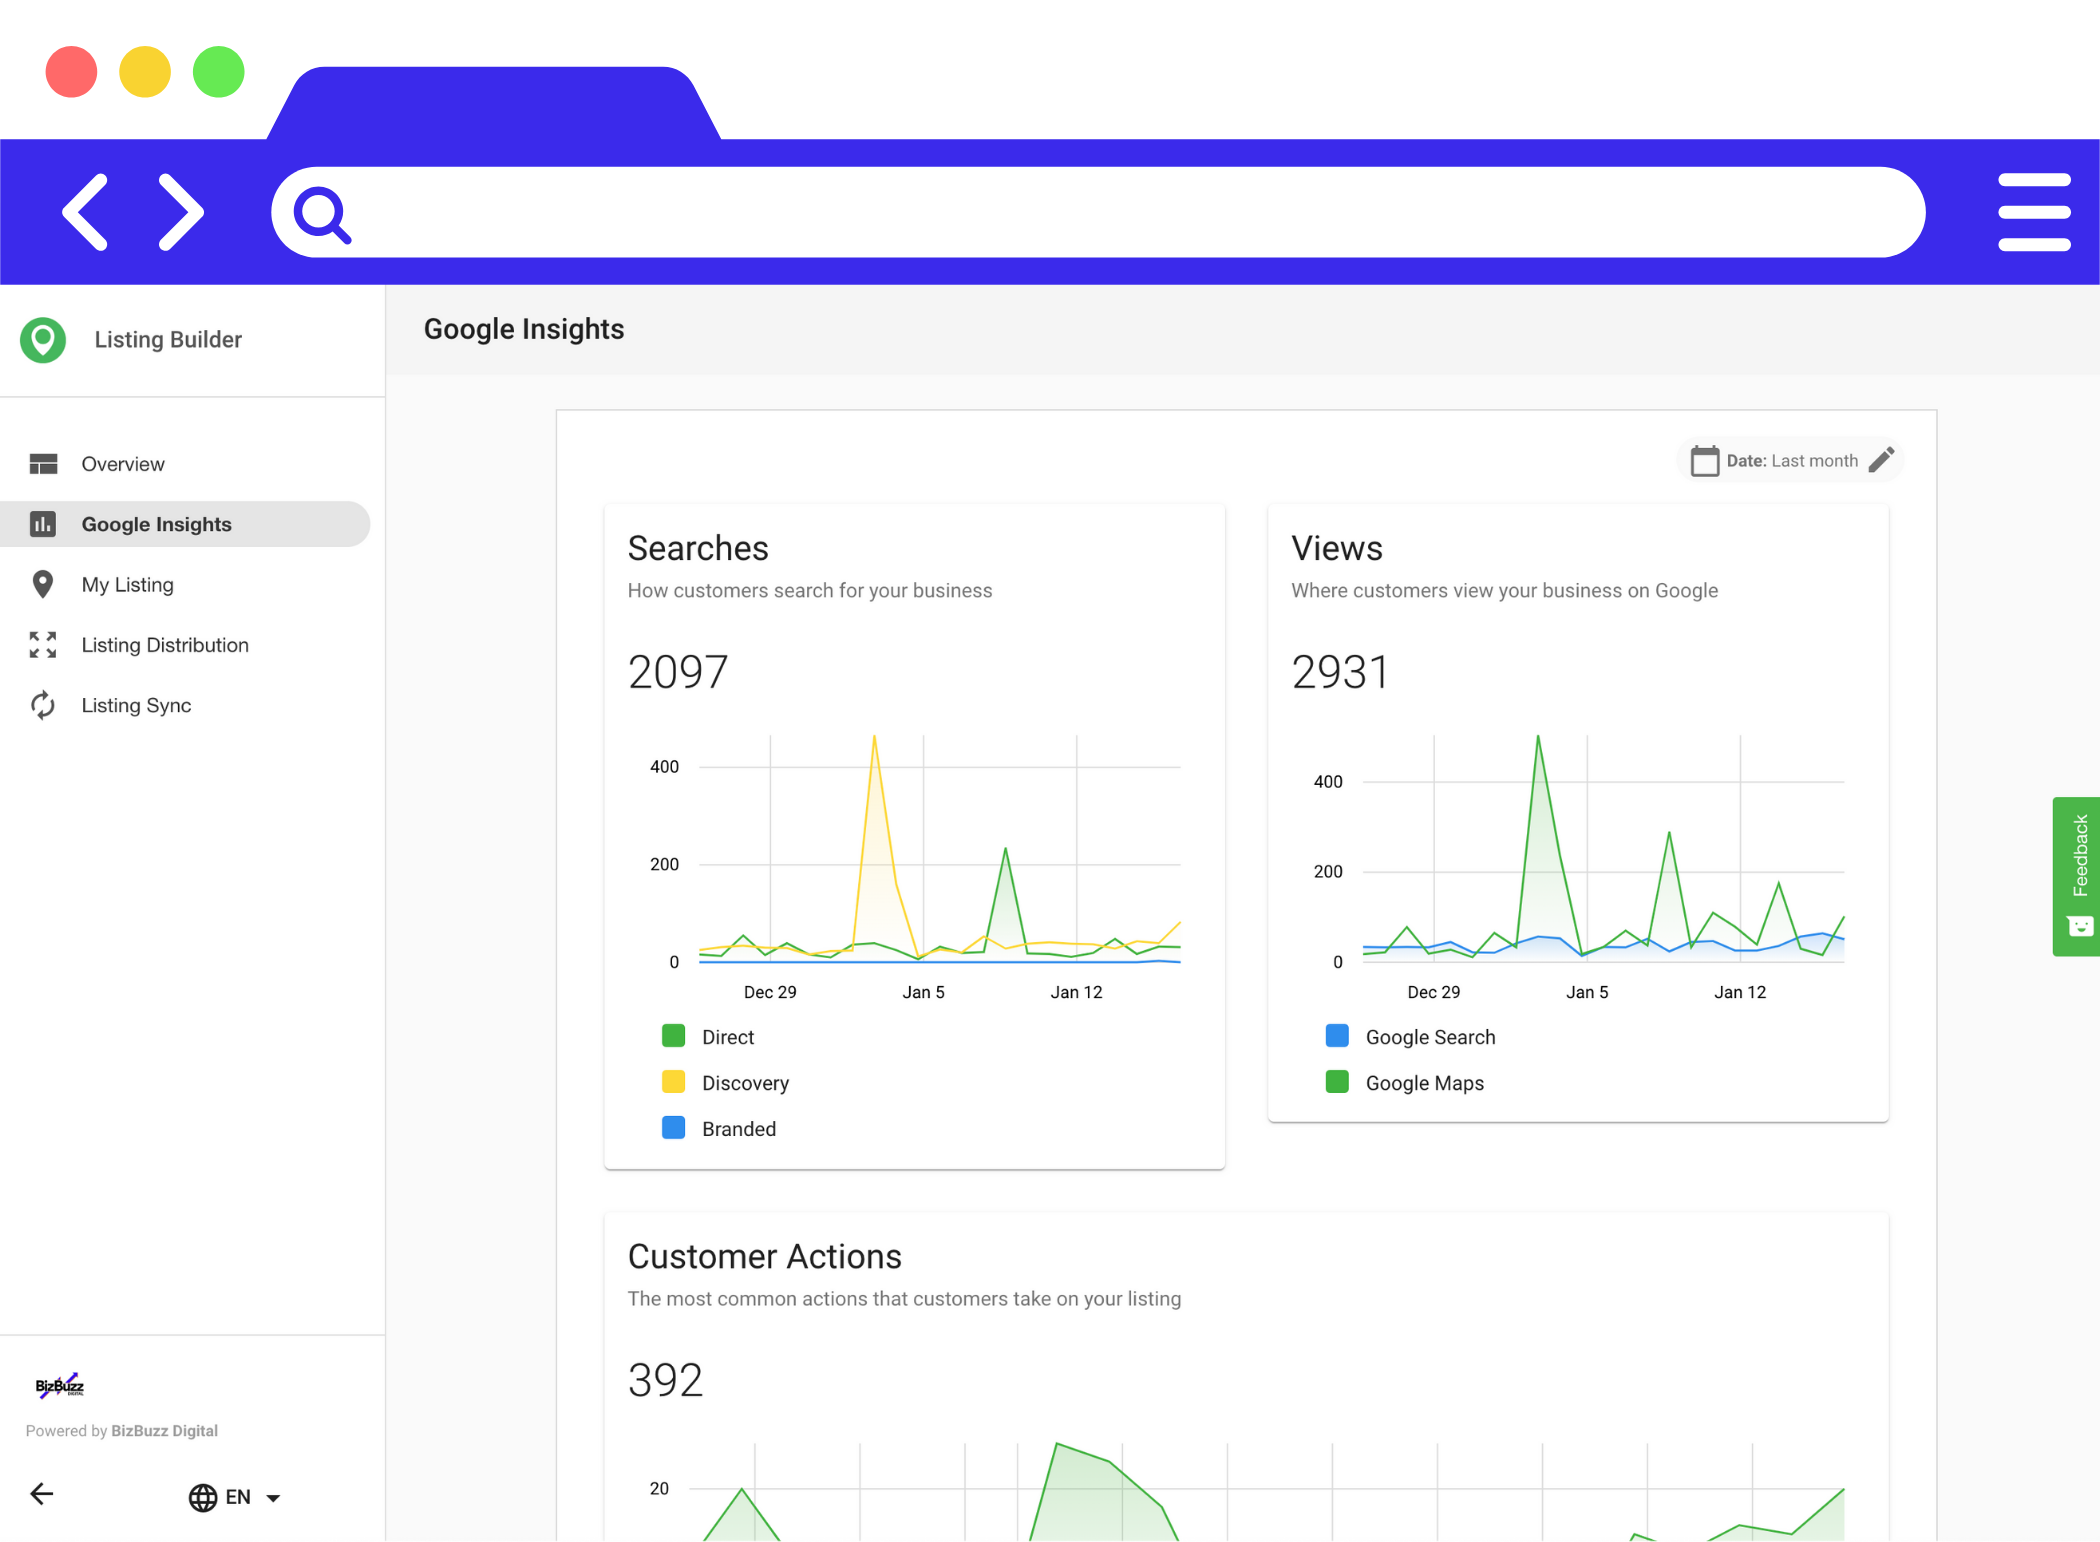Click the Jan 12 label in Views chart
Screen dimensions: 2100x1542
pos(1740,992)
